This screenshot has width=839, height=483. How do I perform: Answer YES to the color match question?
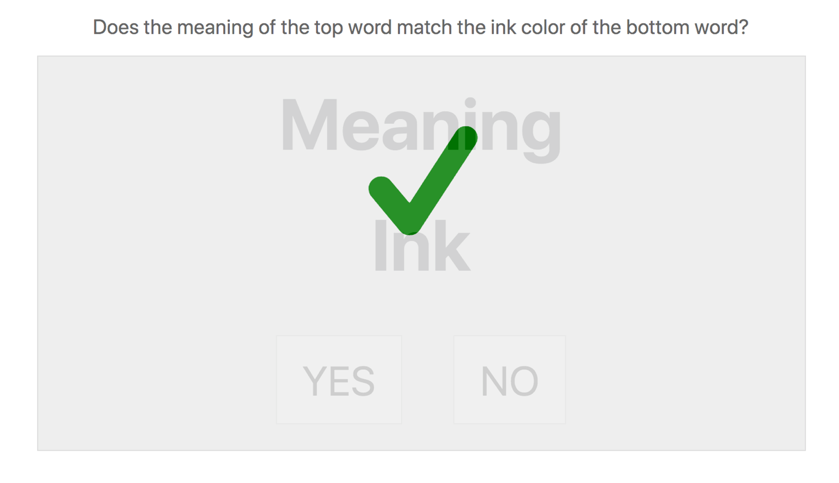(339, 380)
